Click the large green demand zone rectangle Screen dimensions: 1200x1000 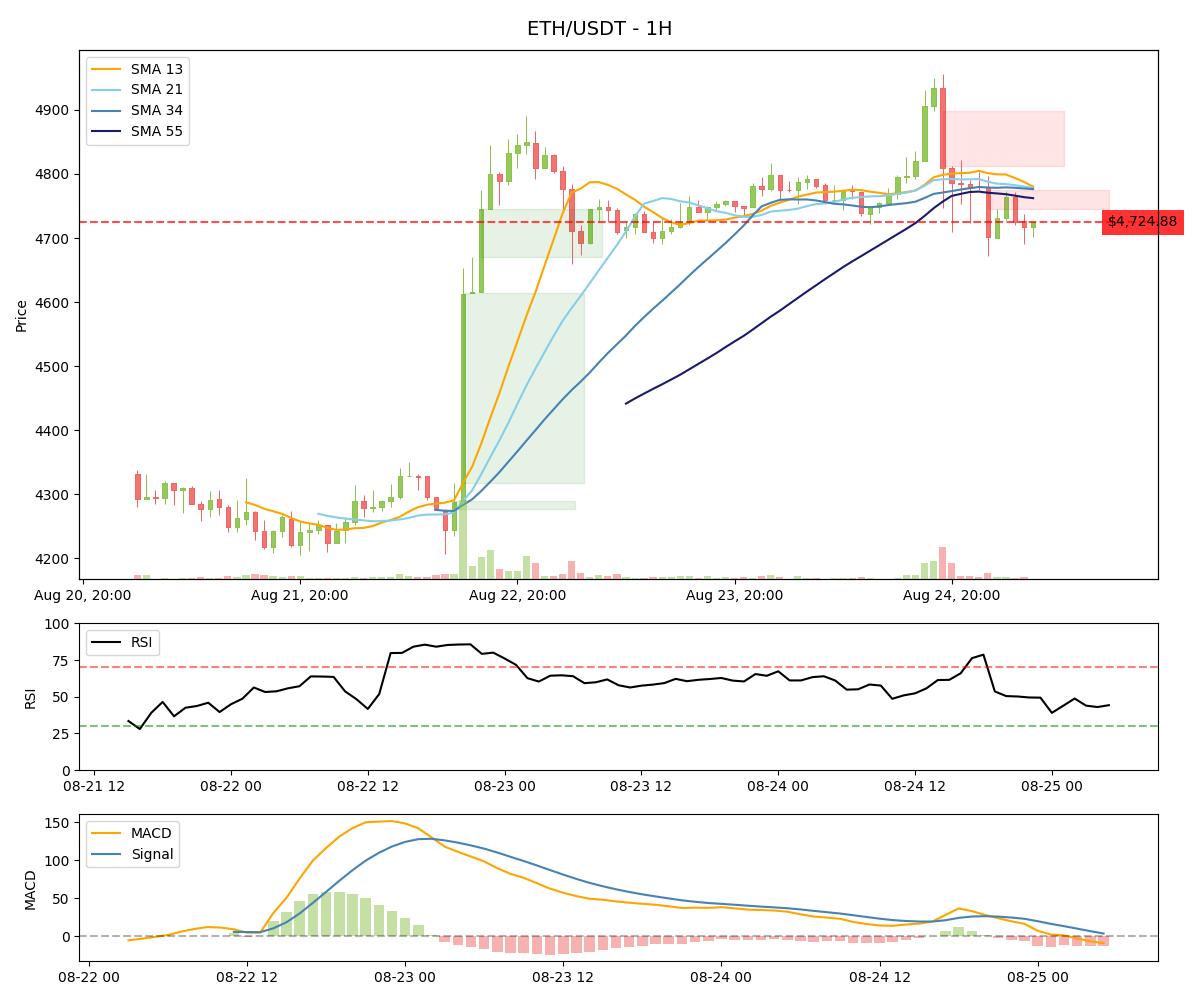point(524,388)
